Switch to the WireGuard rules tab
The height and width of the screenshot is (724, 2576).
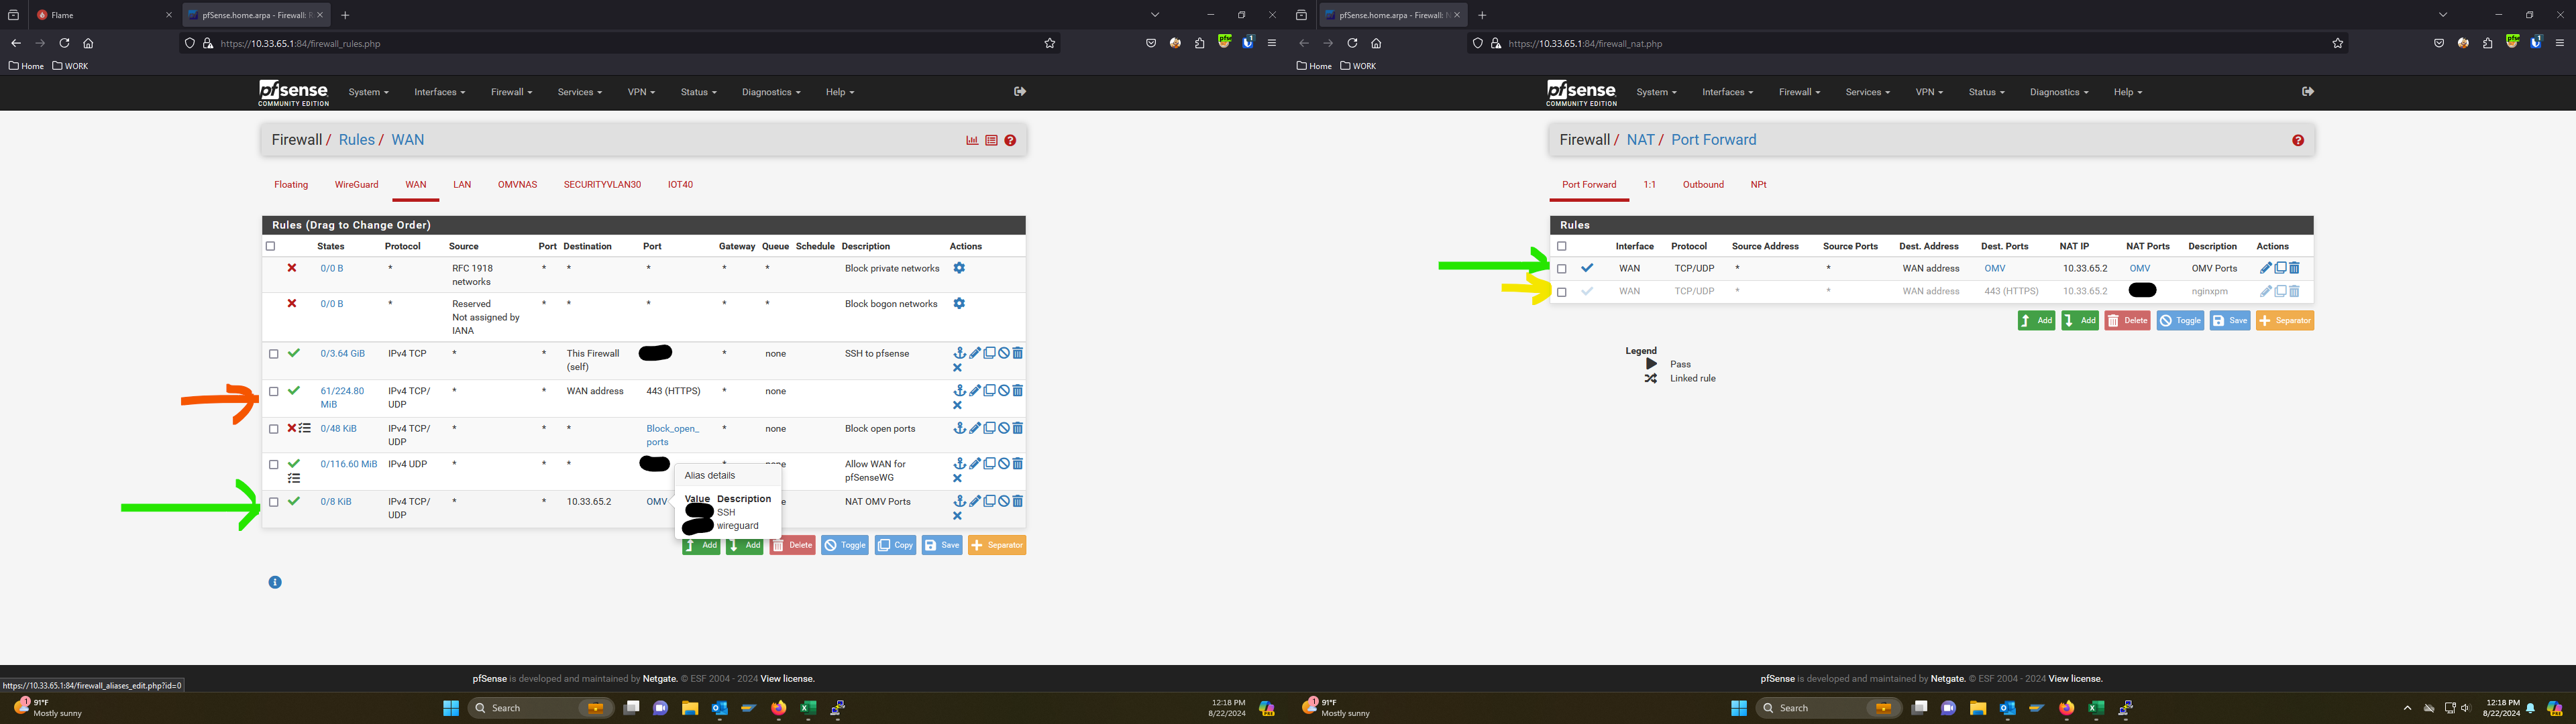click(356, 185)
